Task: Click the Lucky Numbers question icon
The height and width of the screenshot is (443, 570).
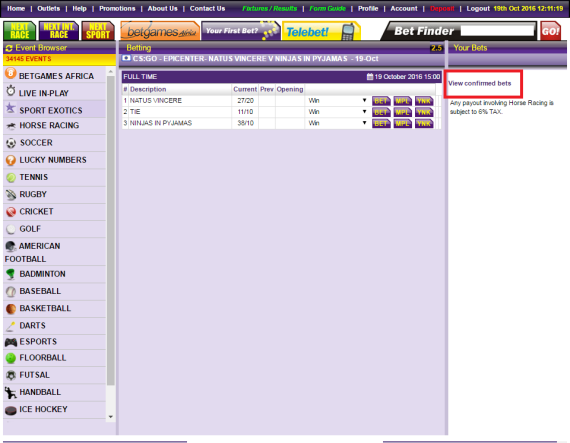Action: (11, 160)
